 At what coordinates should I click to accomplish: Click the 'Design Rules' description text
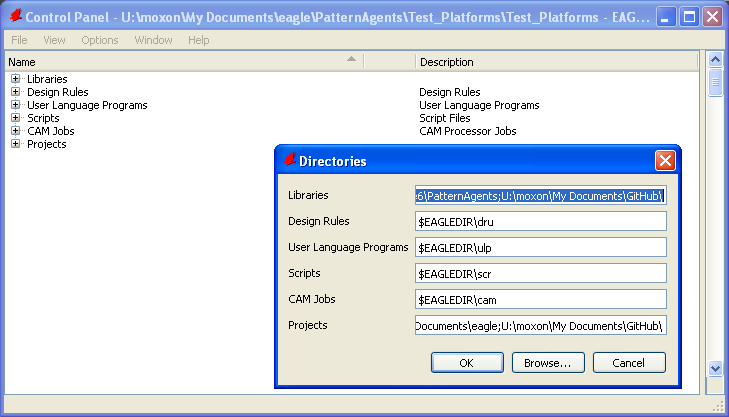pos(450,92)
